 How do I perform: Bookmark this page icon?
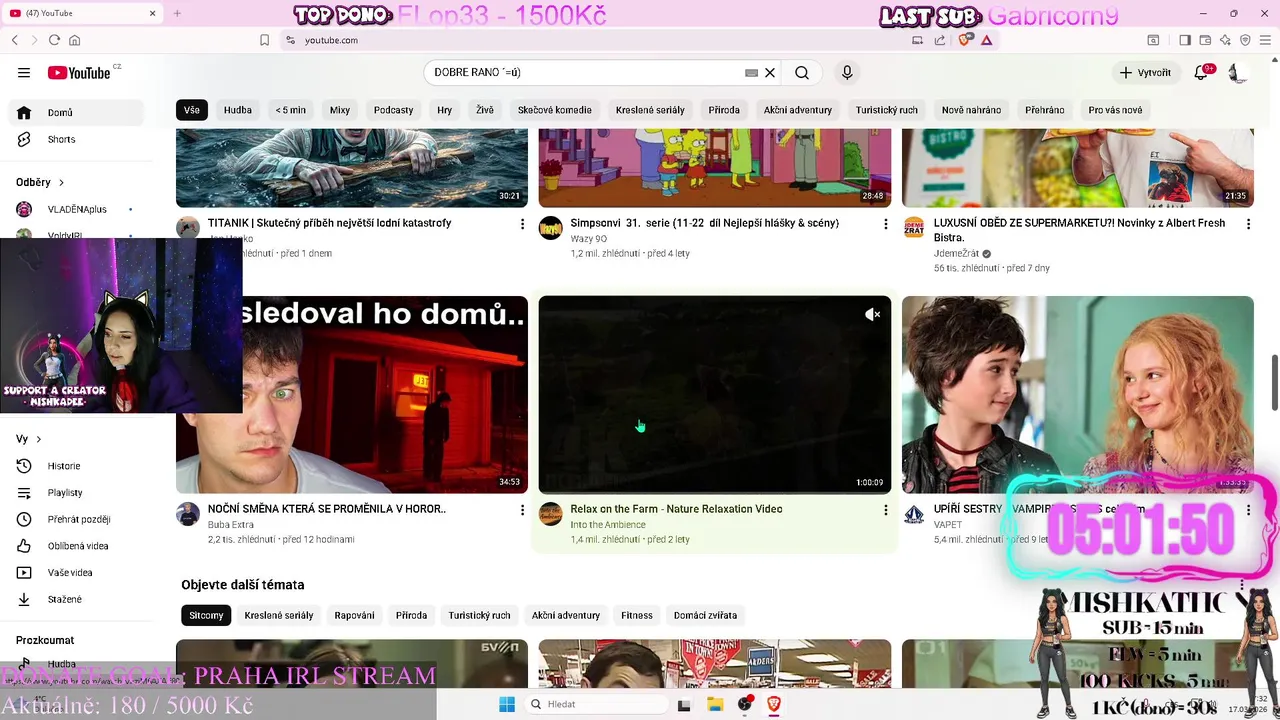[x=264, y=40]
